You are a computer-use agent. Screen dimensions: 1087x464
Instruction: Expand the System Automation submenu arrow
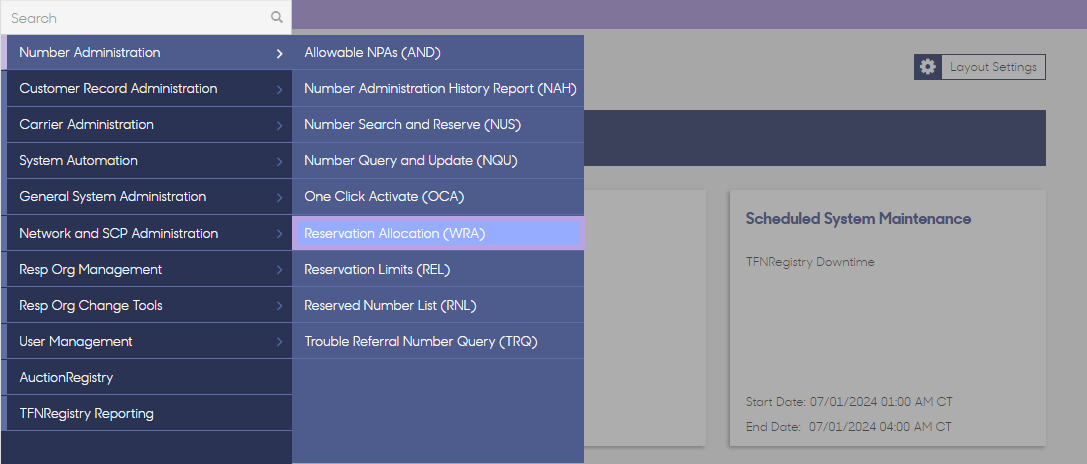(279, 162)
